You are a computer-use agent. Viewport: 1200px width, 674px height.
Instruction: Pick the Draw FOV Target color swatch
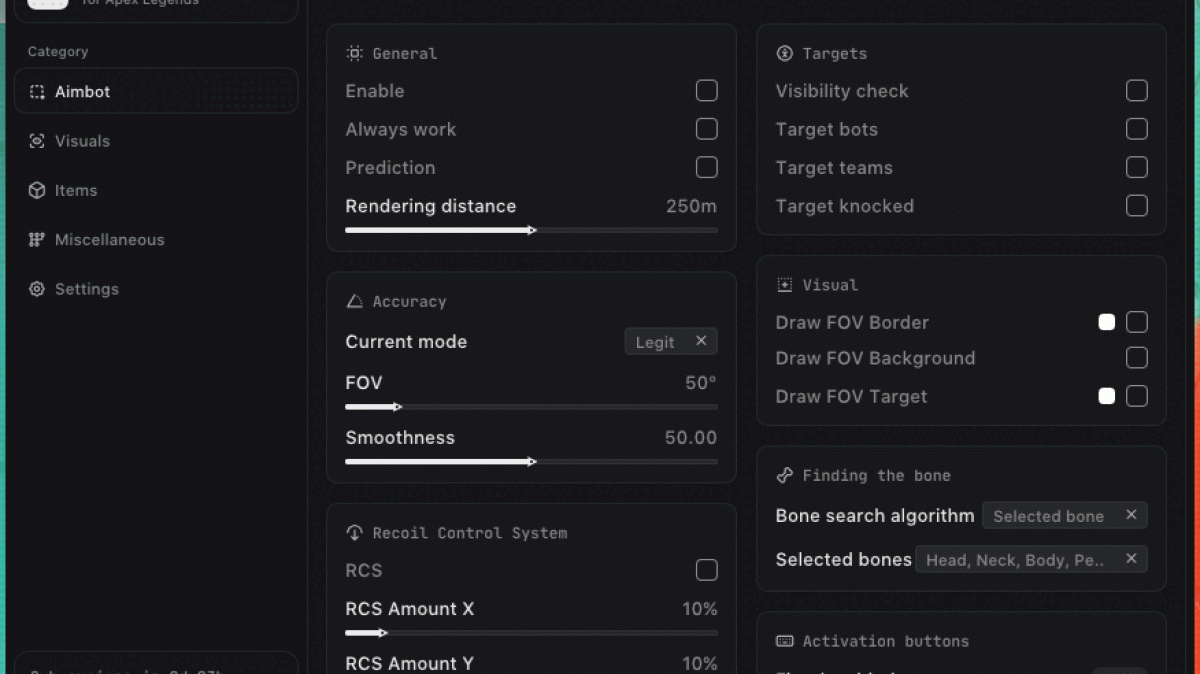1107,396
